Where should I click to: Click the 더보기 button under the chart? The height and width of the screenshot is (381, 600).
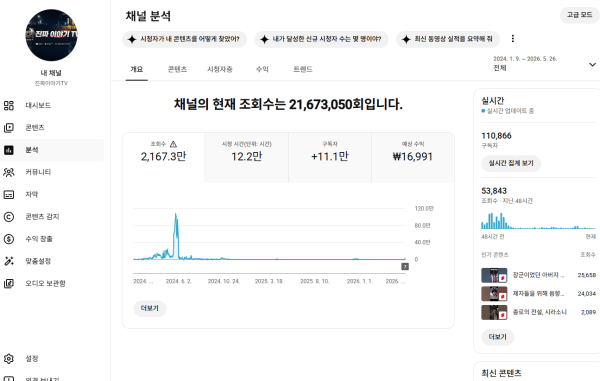click(150, 308)
